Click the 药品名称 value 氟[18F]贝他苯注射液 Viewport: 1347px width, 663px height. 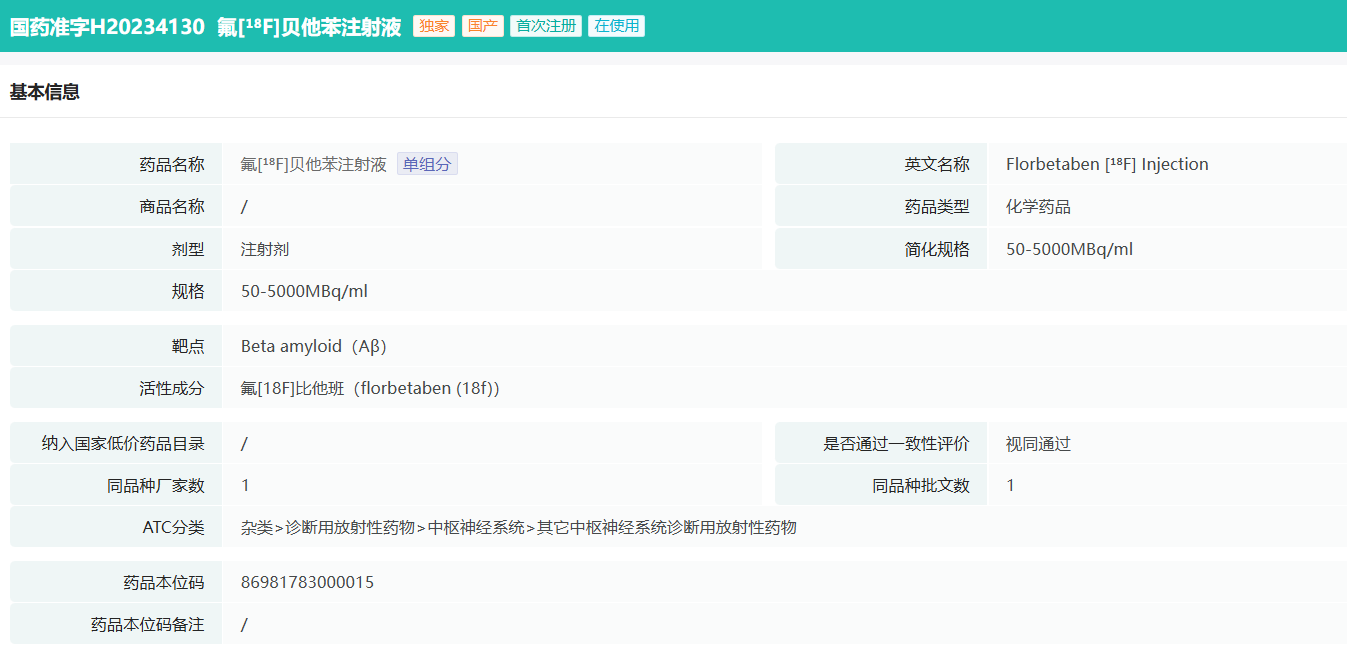click(313, 165)
